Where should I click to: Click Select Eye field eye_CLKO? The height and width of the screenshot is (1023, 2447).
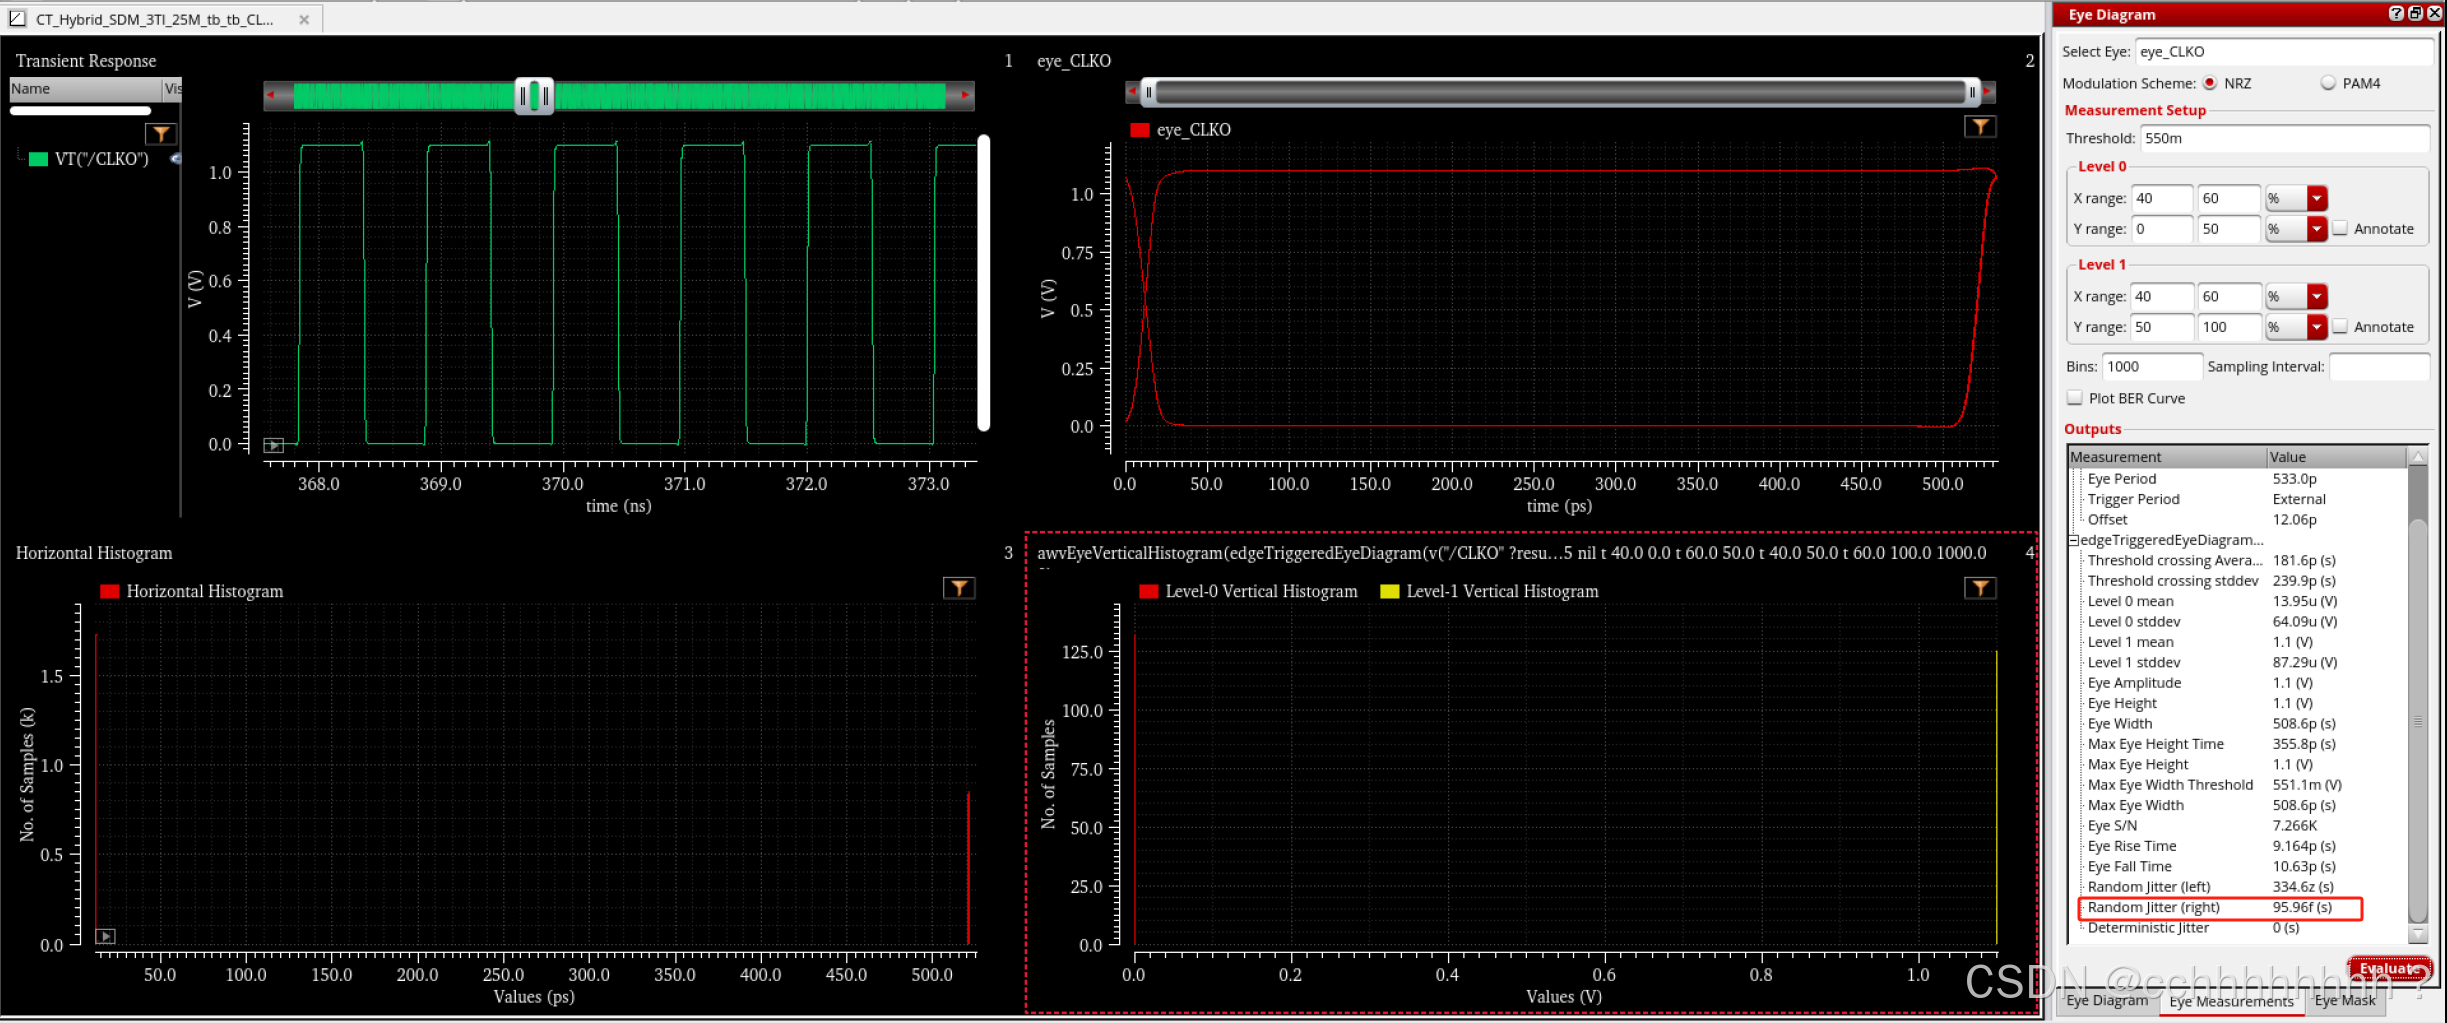click(x=2283, y=52)
